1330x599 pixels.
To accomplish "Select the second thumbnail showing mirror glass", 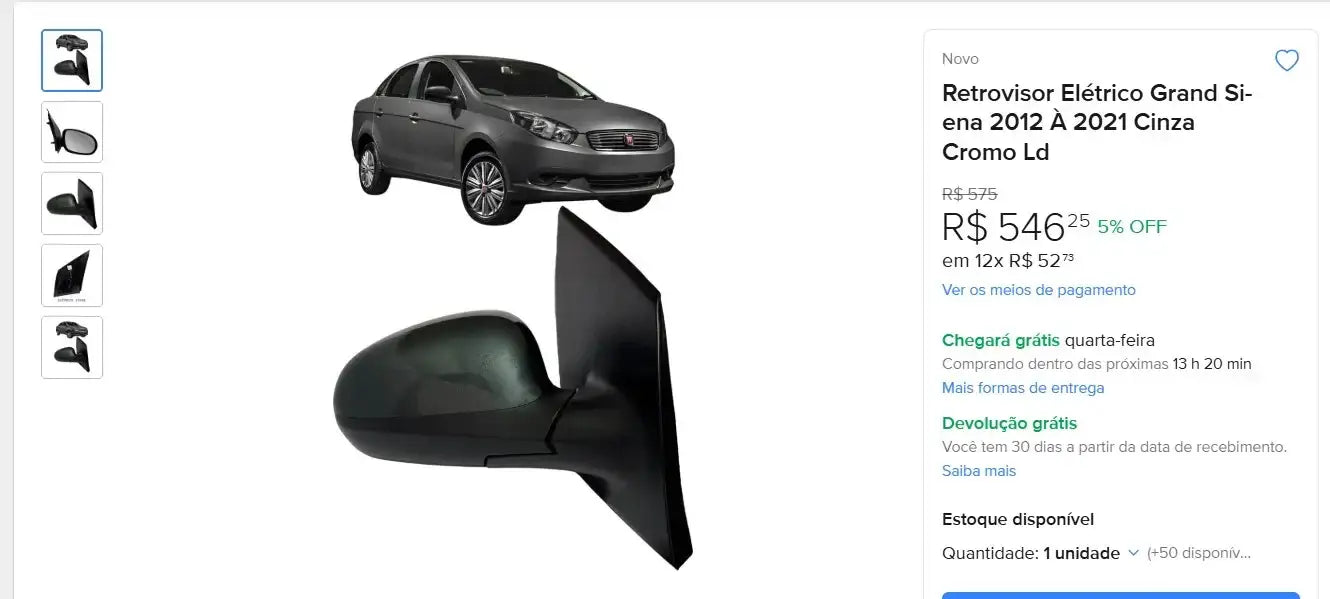I will click(x=72, y=132).
